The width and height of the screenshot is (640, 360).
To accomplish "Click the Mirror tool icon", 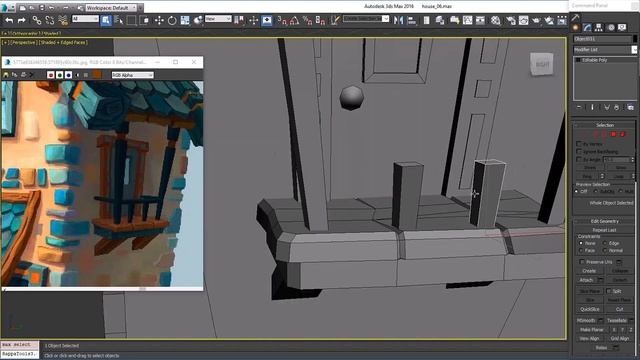I will click(399, 20).
